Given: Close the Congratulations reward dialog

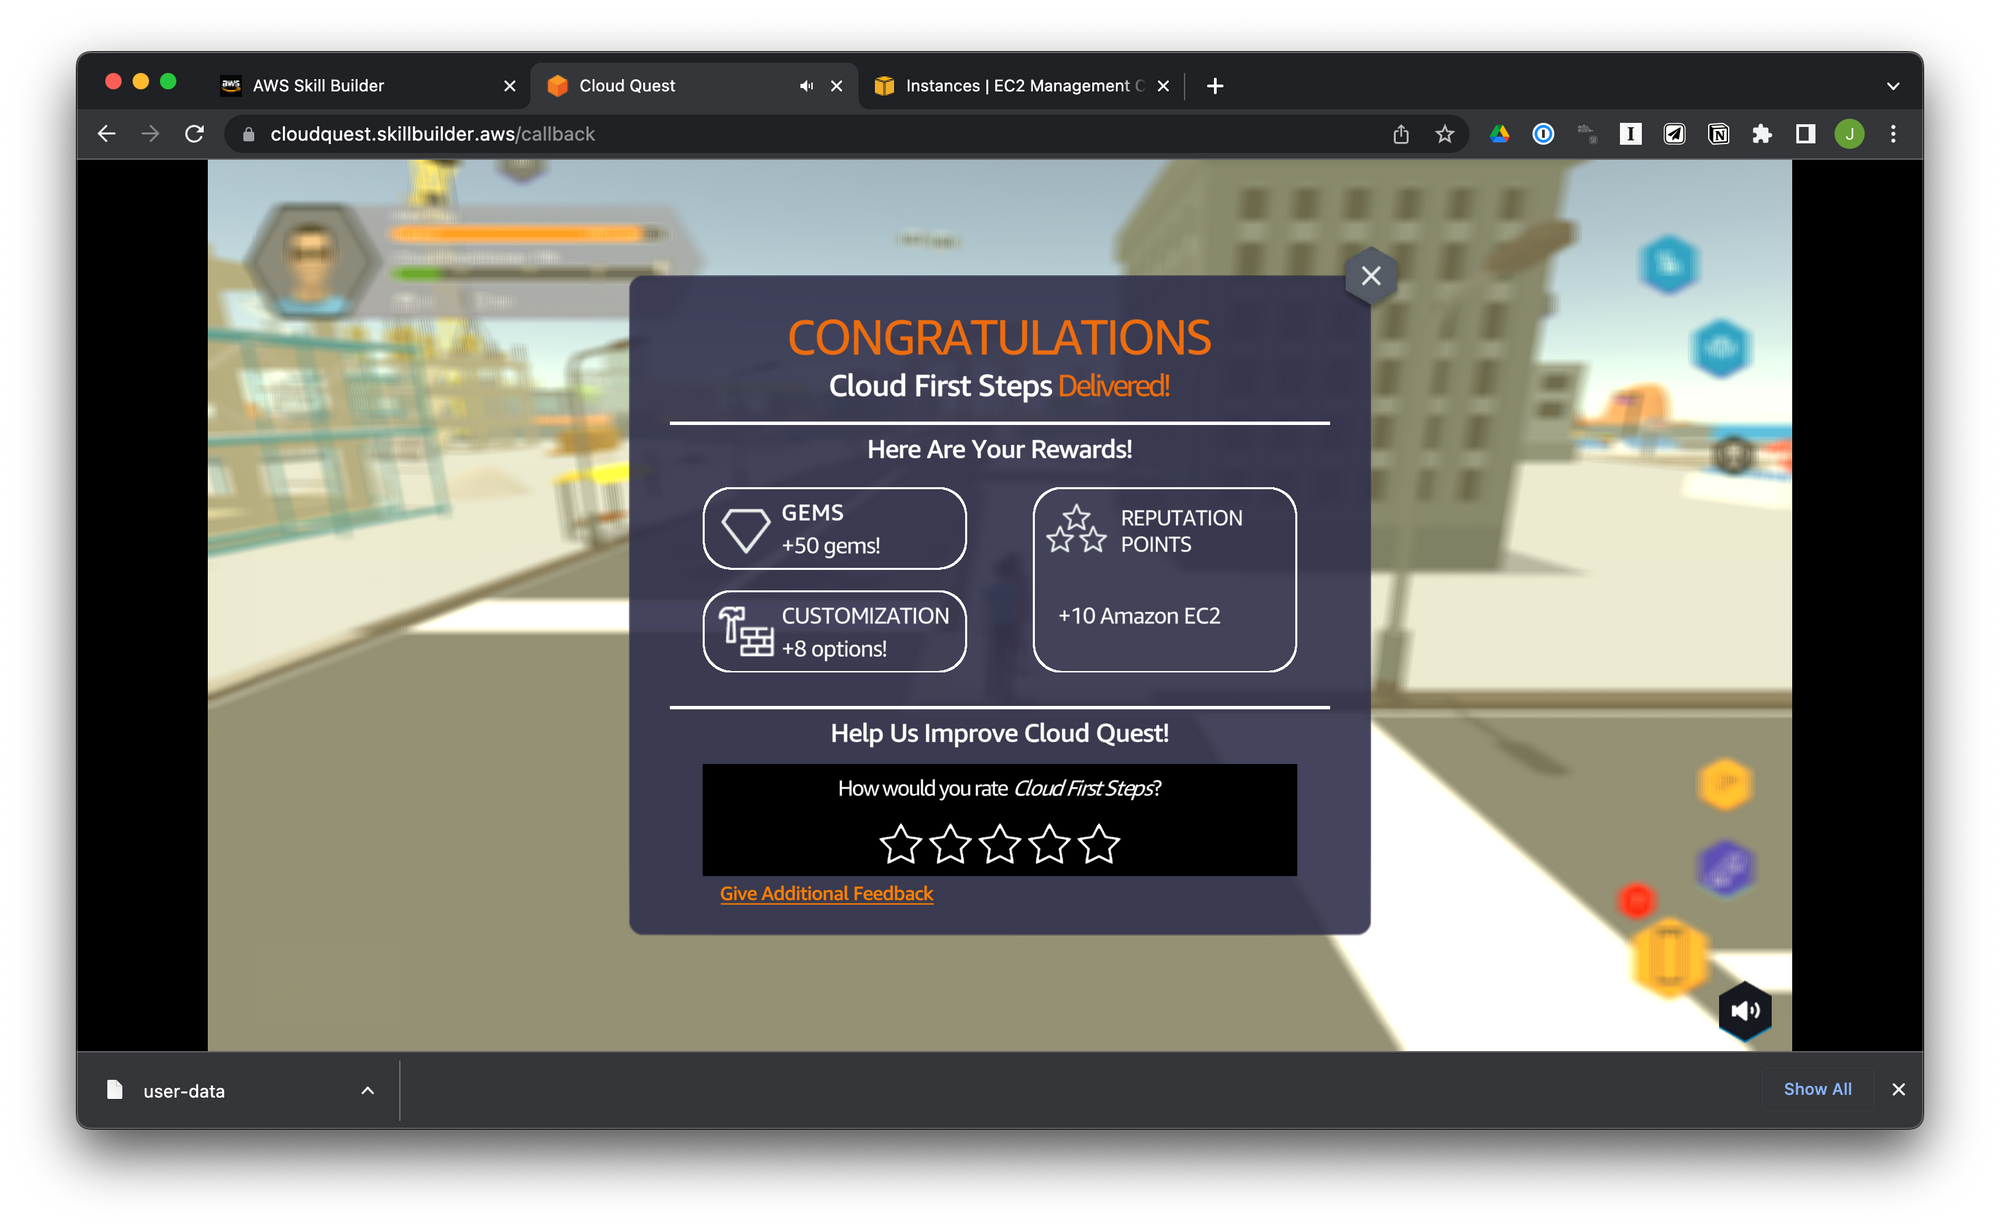Looking at the screenshot, I should click(1371, 276).
